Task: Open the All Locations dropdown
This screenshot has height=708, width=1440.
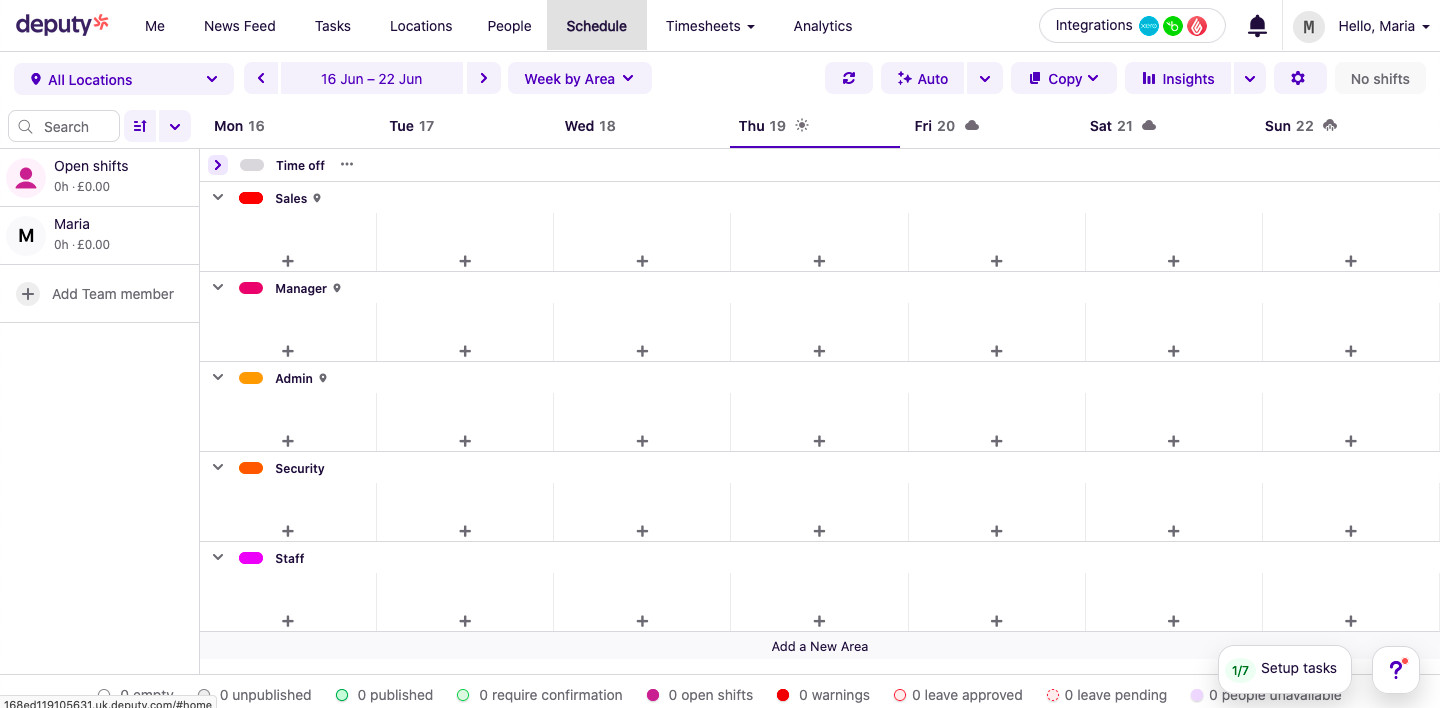Action: 124,79
